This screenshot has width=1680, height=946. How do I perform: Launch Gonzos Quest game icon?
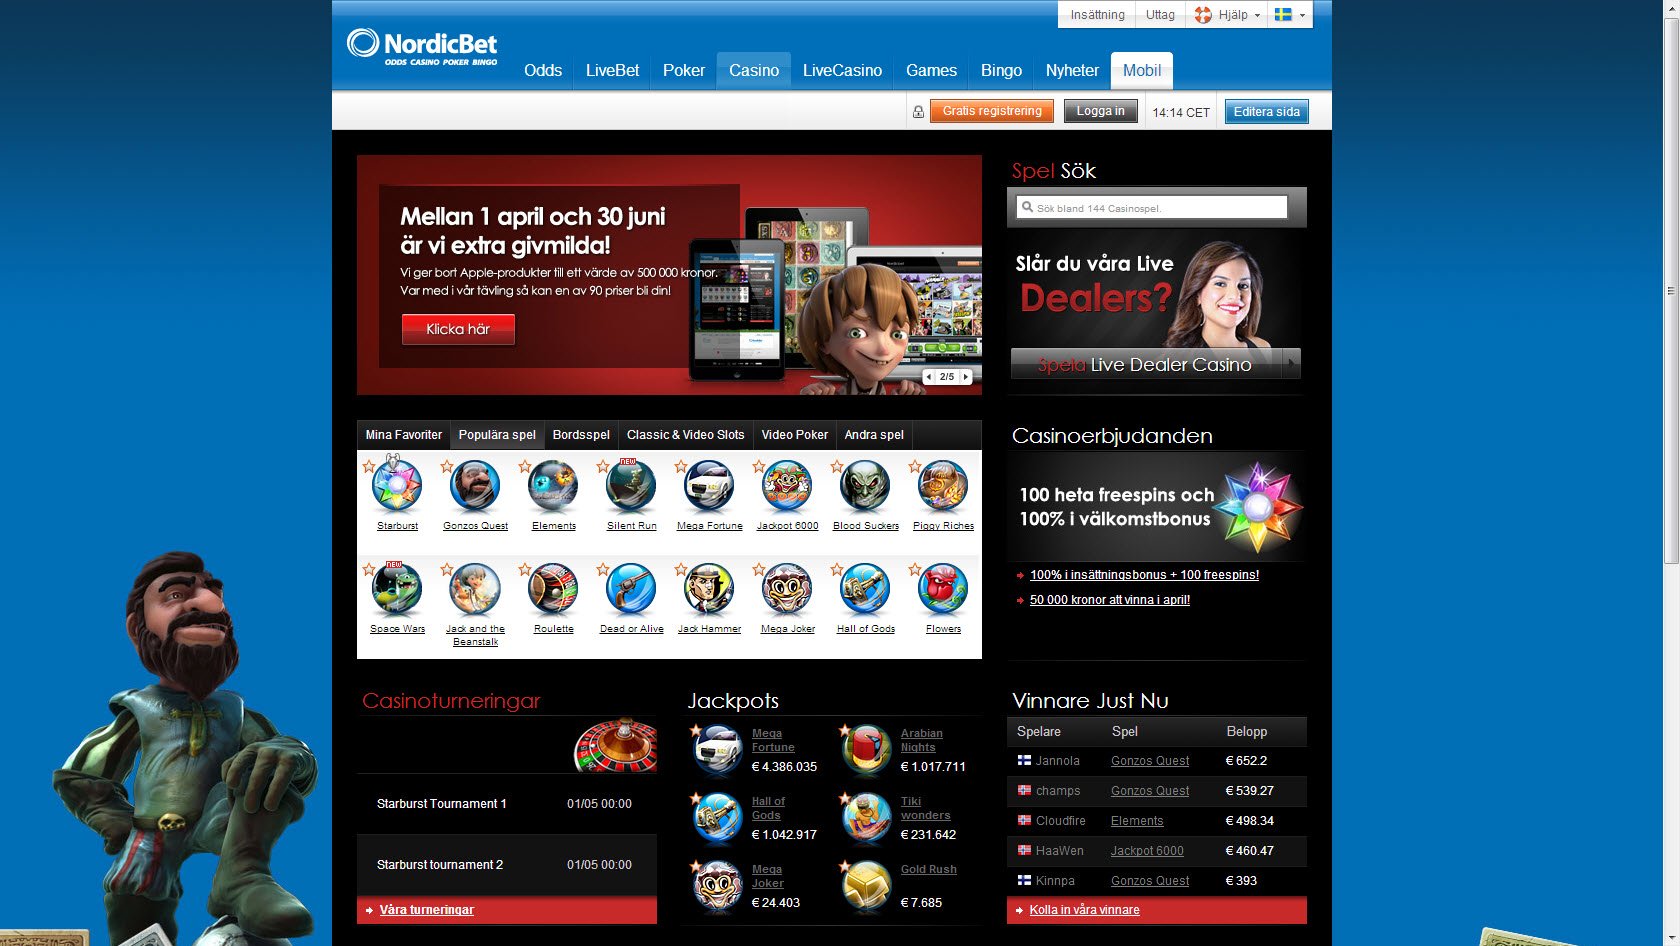[x=475, y=486]
